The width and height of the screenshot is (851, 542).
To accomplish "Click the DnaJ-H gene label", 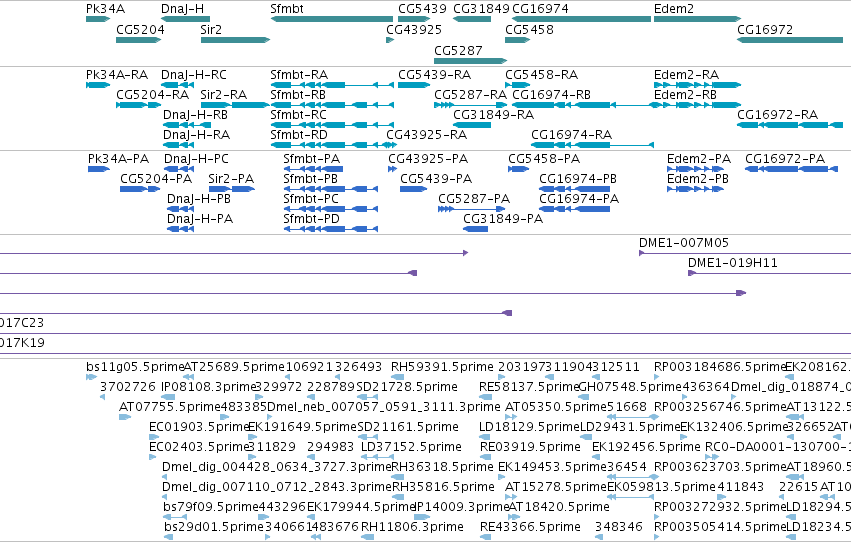I will pos(182,9).
